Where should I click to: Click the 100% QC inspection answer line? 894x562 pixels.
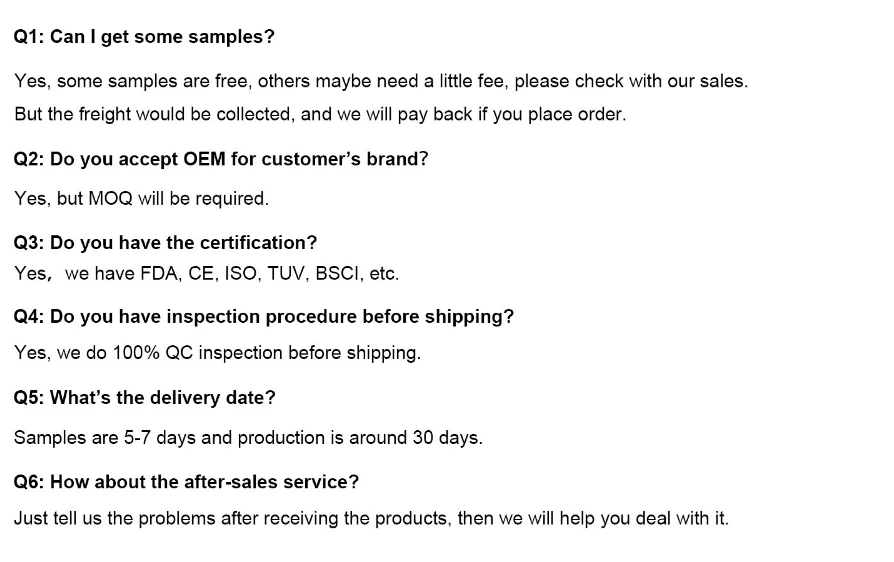(x=217, y=353)
